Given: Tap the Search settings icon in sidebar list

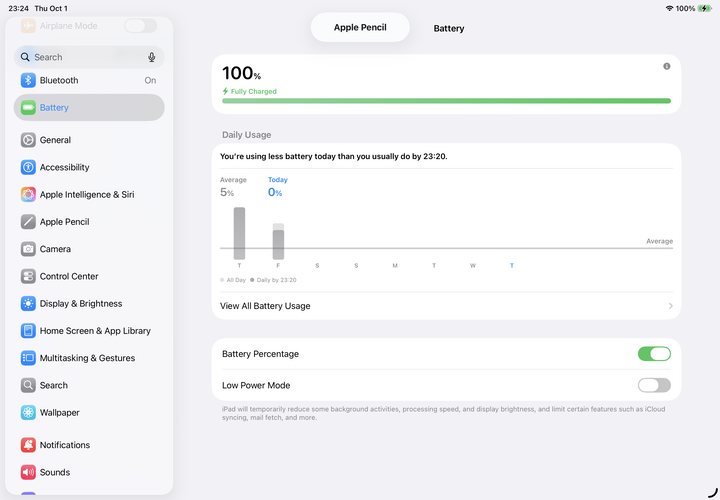Looking at the screenshot, I should [x=28, y=385].
